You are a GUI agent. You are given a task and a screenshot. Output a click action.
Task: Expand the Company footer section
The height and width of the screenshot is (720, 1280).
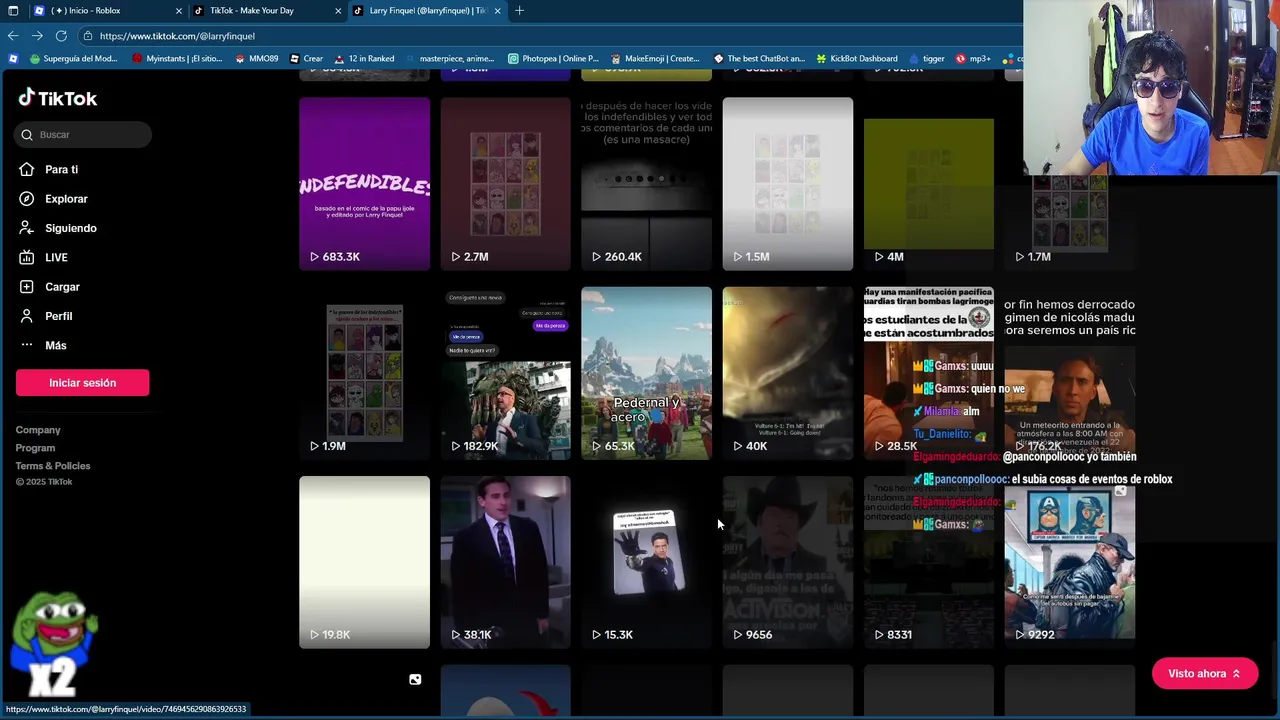click(x=38, y=430)
